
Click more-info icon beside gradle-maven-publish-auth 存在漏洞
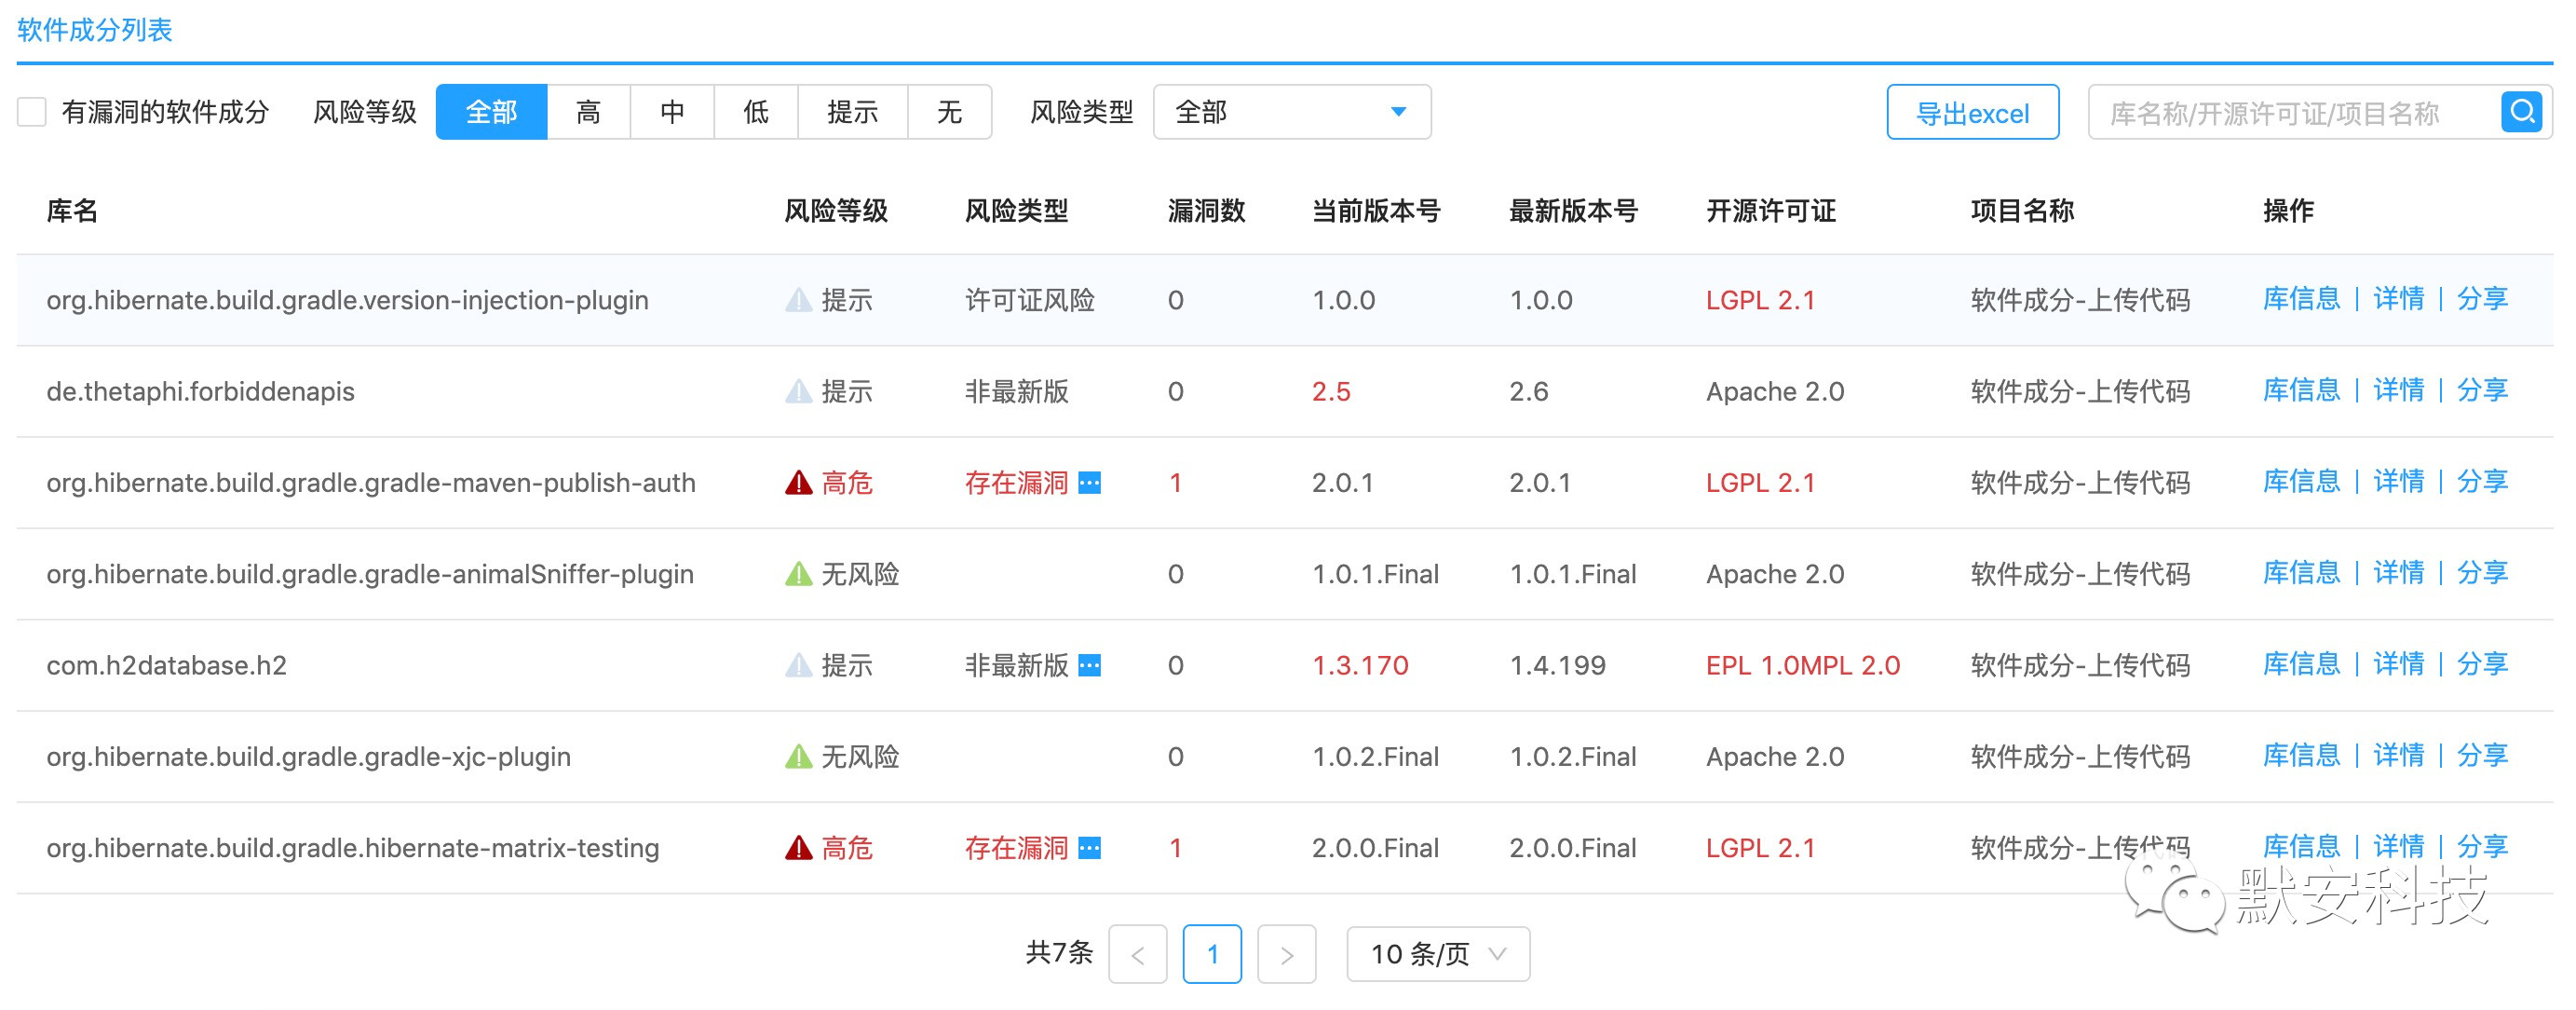(x=1090, y=483)
